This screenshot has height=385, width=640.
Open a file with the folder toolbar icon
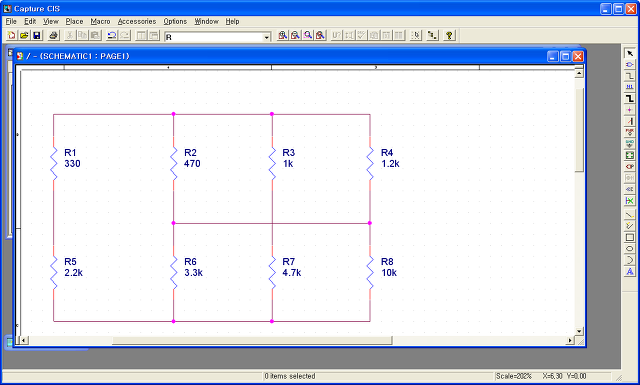pyautogui.click(x=24, y=36)
